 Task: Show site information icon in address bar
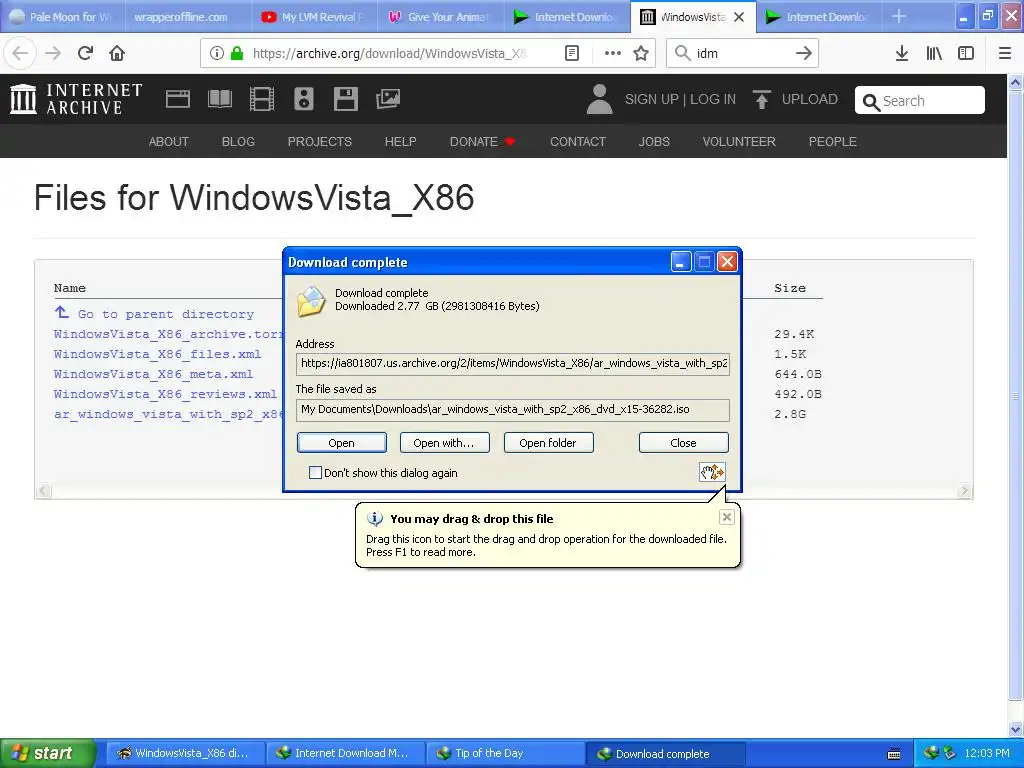[217, 53]
